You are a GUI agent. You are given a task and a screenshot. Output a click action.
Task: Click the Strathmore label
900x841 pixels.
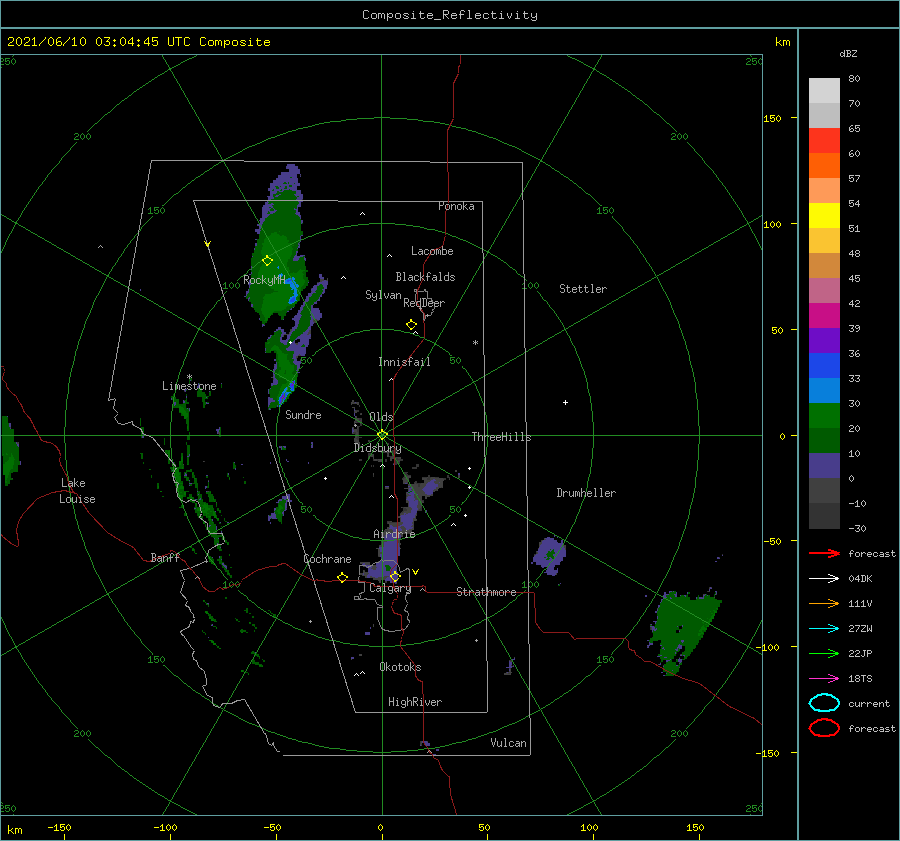tap(486, 592)
